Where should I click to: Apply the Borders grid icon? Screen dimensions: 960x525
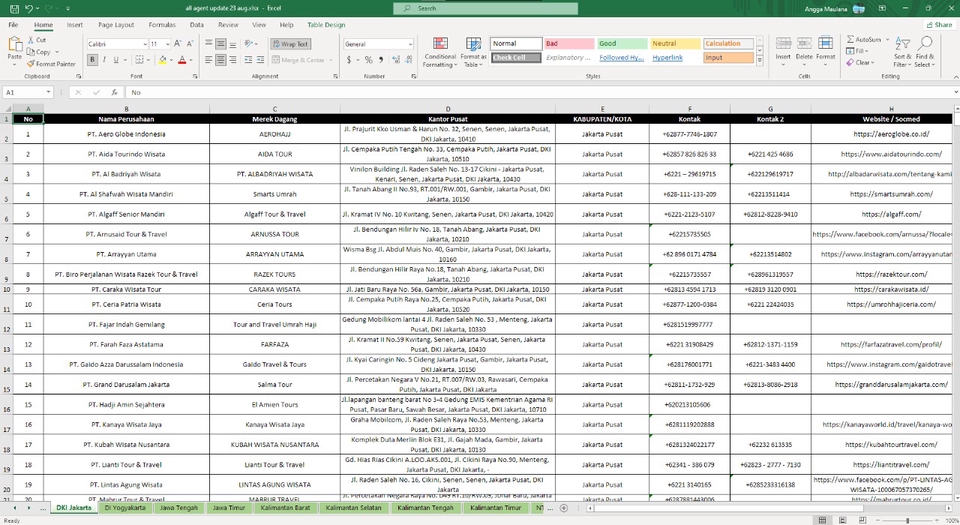pyautogui.click(x=140, y=60)
